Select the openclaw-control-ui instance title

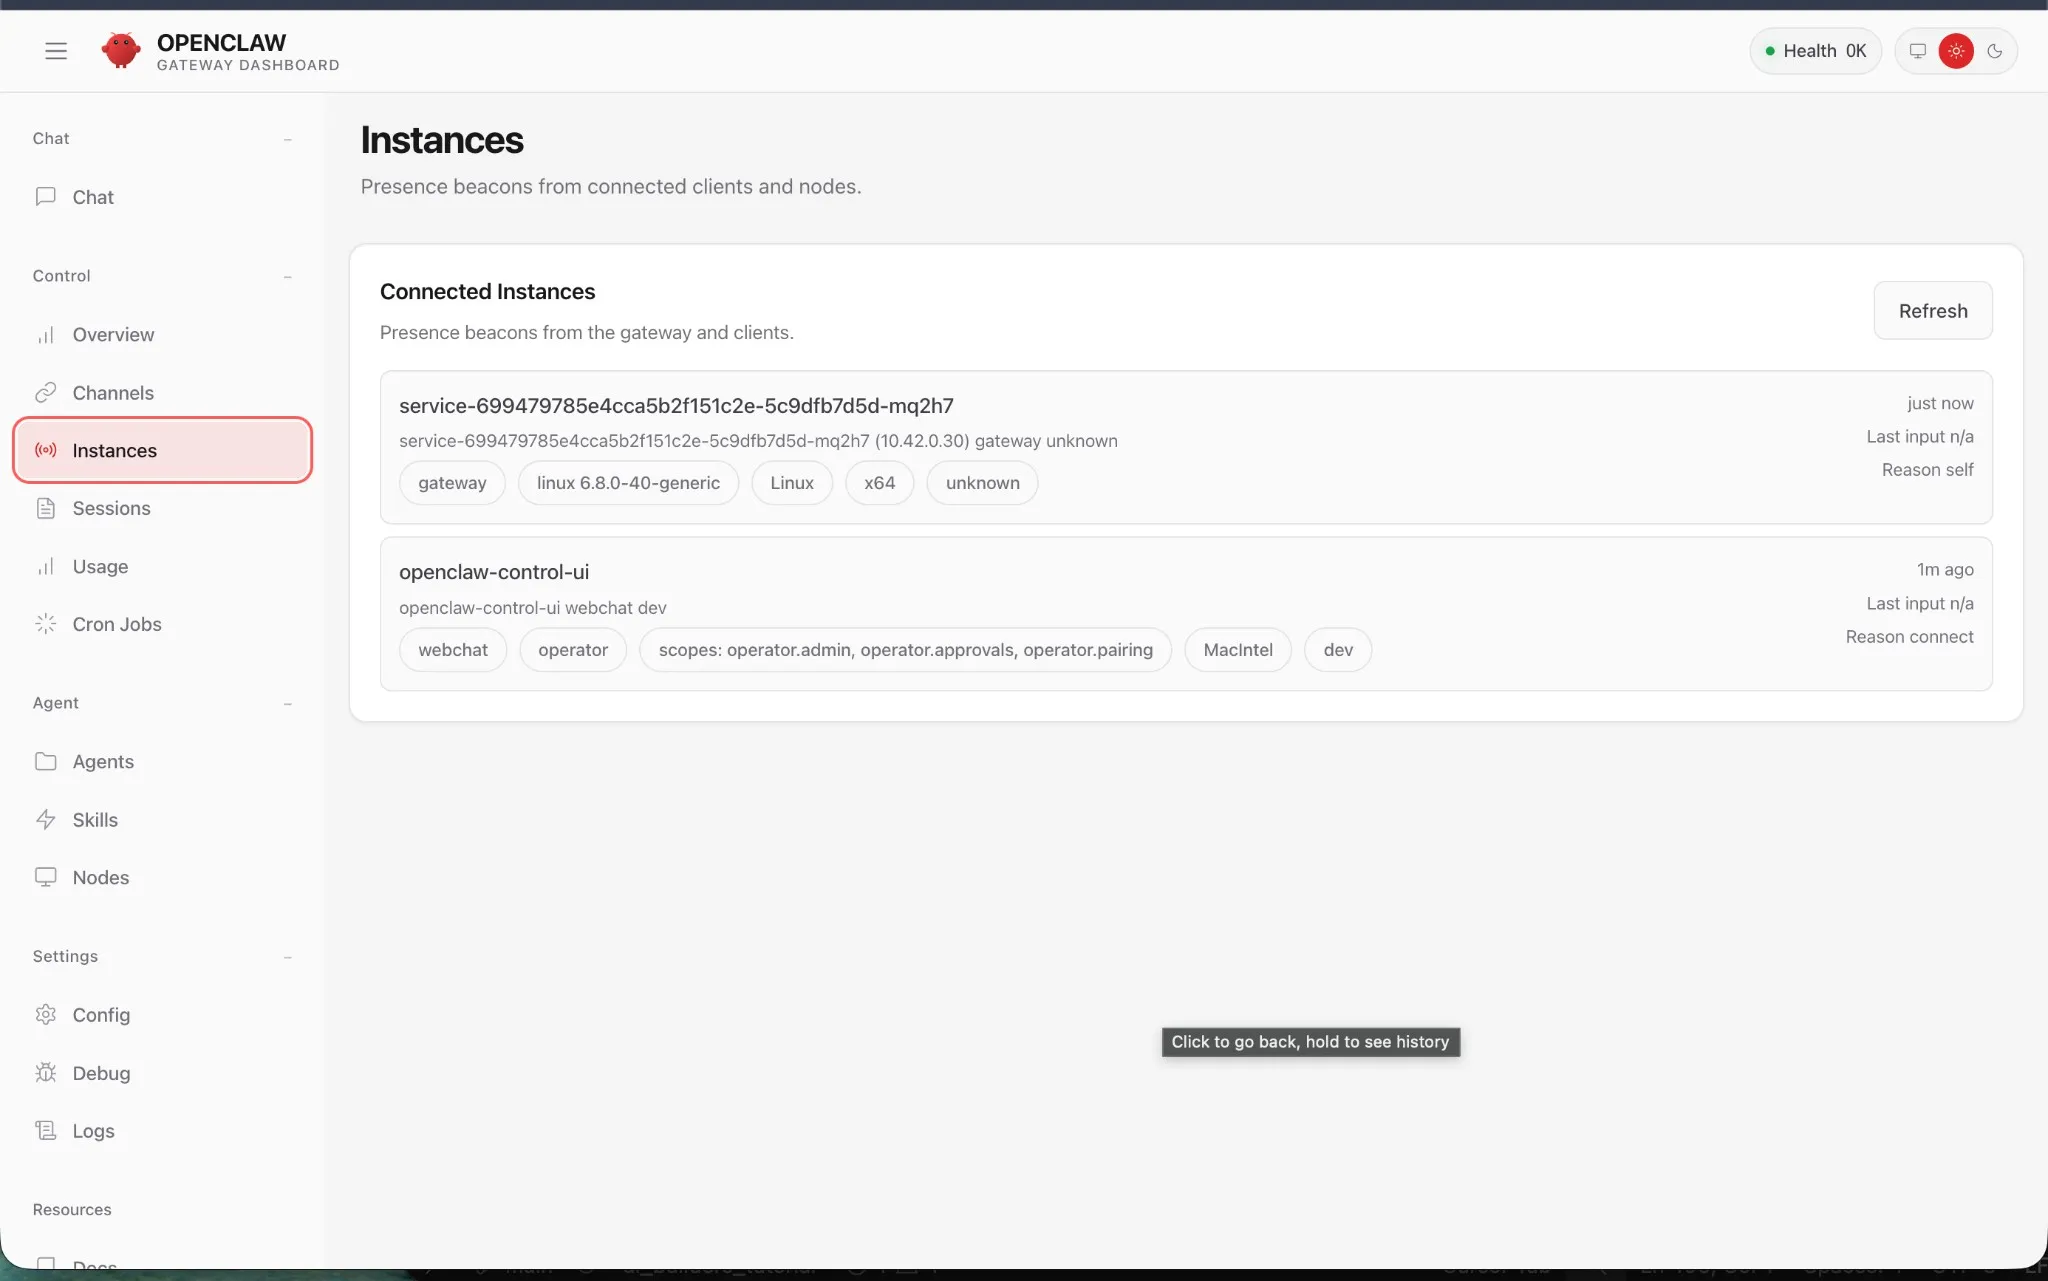click(x=494, y=572)
